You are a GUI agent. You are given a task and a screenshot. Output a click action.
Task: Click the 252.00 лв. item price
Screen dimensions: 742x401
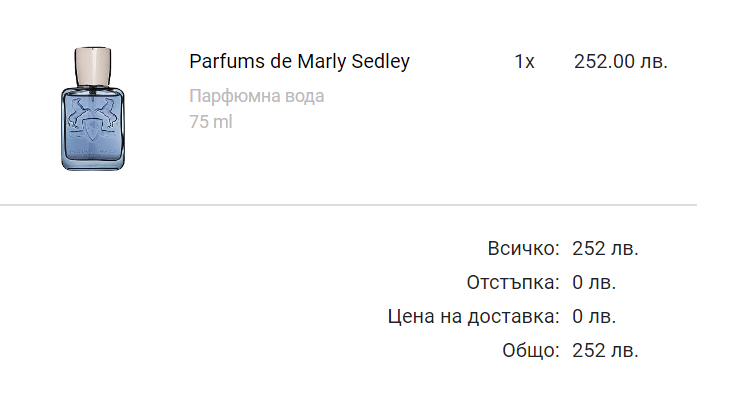620,62
